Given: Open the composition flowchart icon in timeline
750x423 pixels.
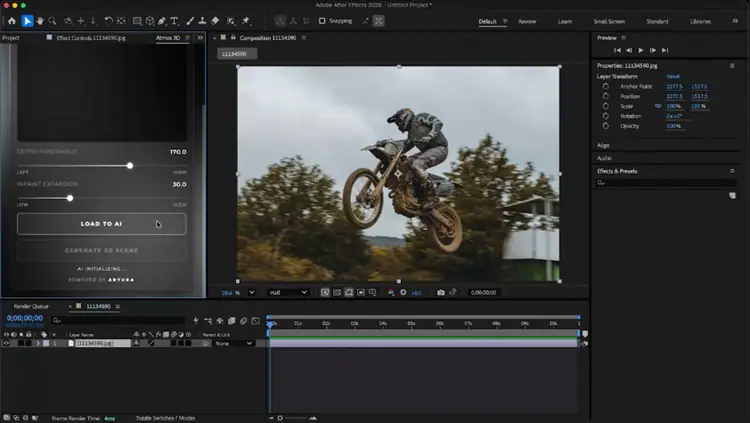Looking at the screenshot, I should click(x=208, y=321).
